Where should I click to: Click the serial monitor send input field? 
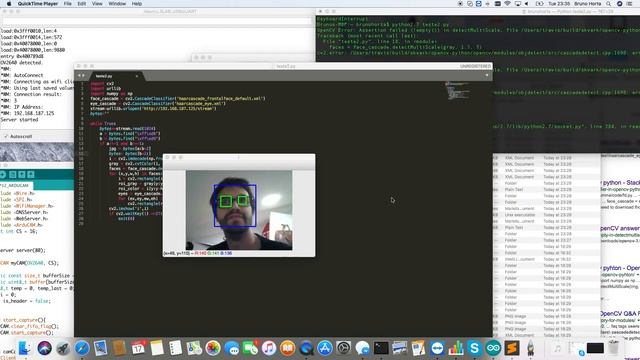point(156,21)
